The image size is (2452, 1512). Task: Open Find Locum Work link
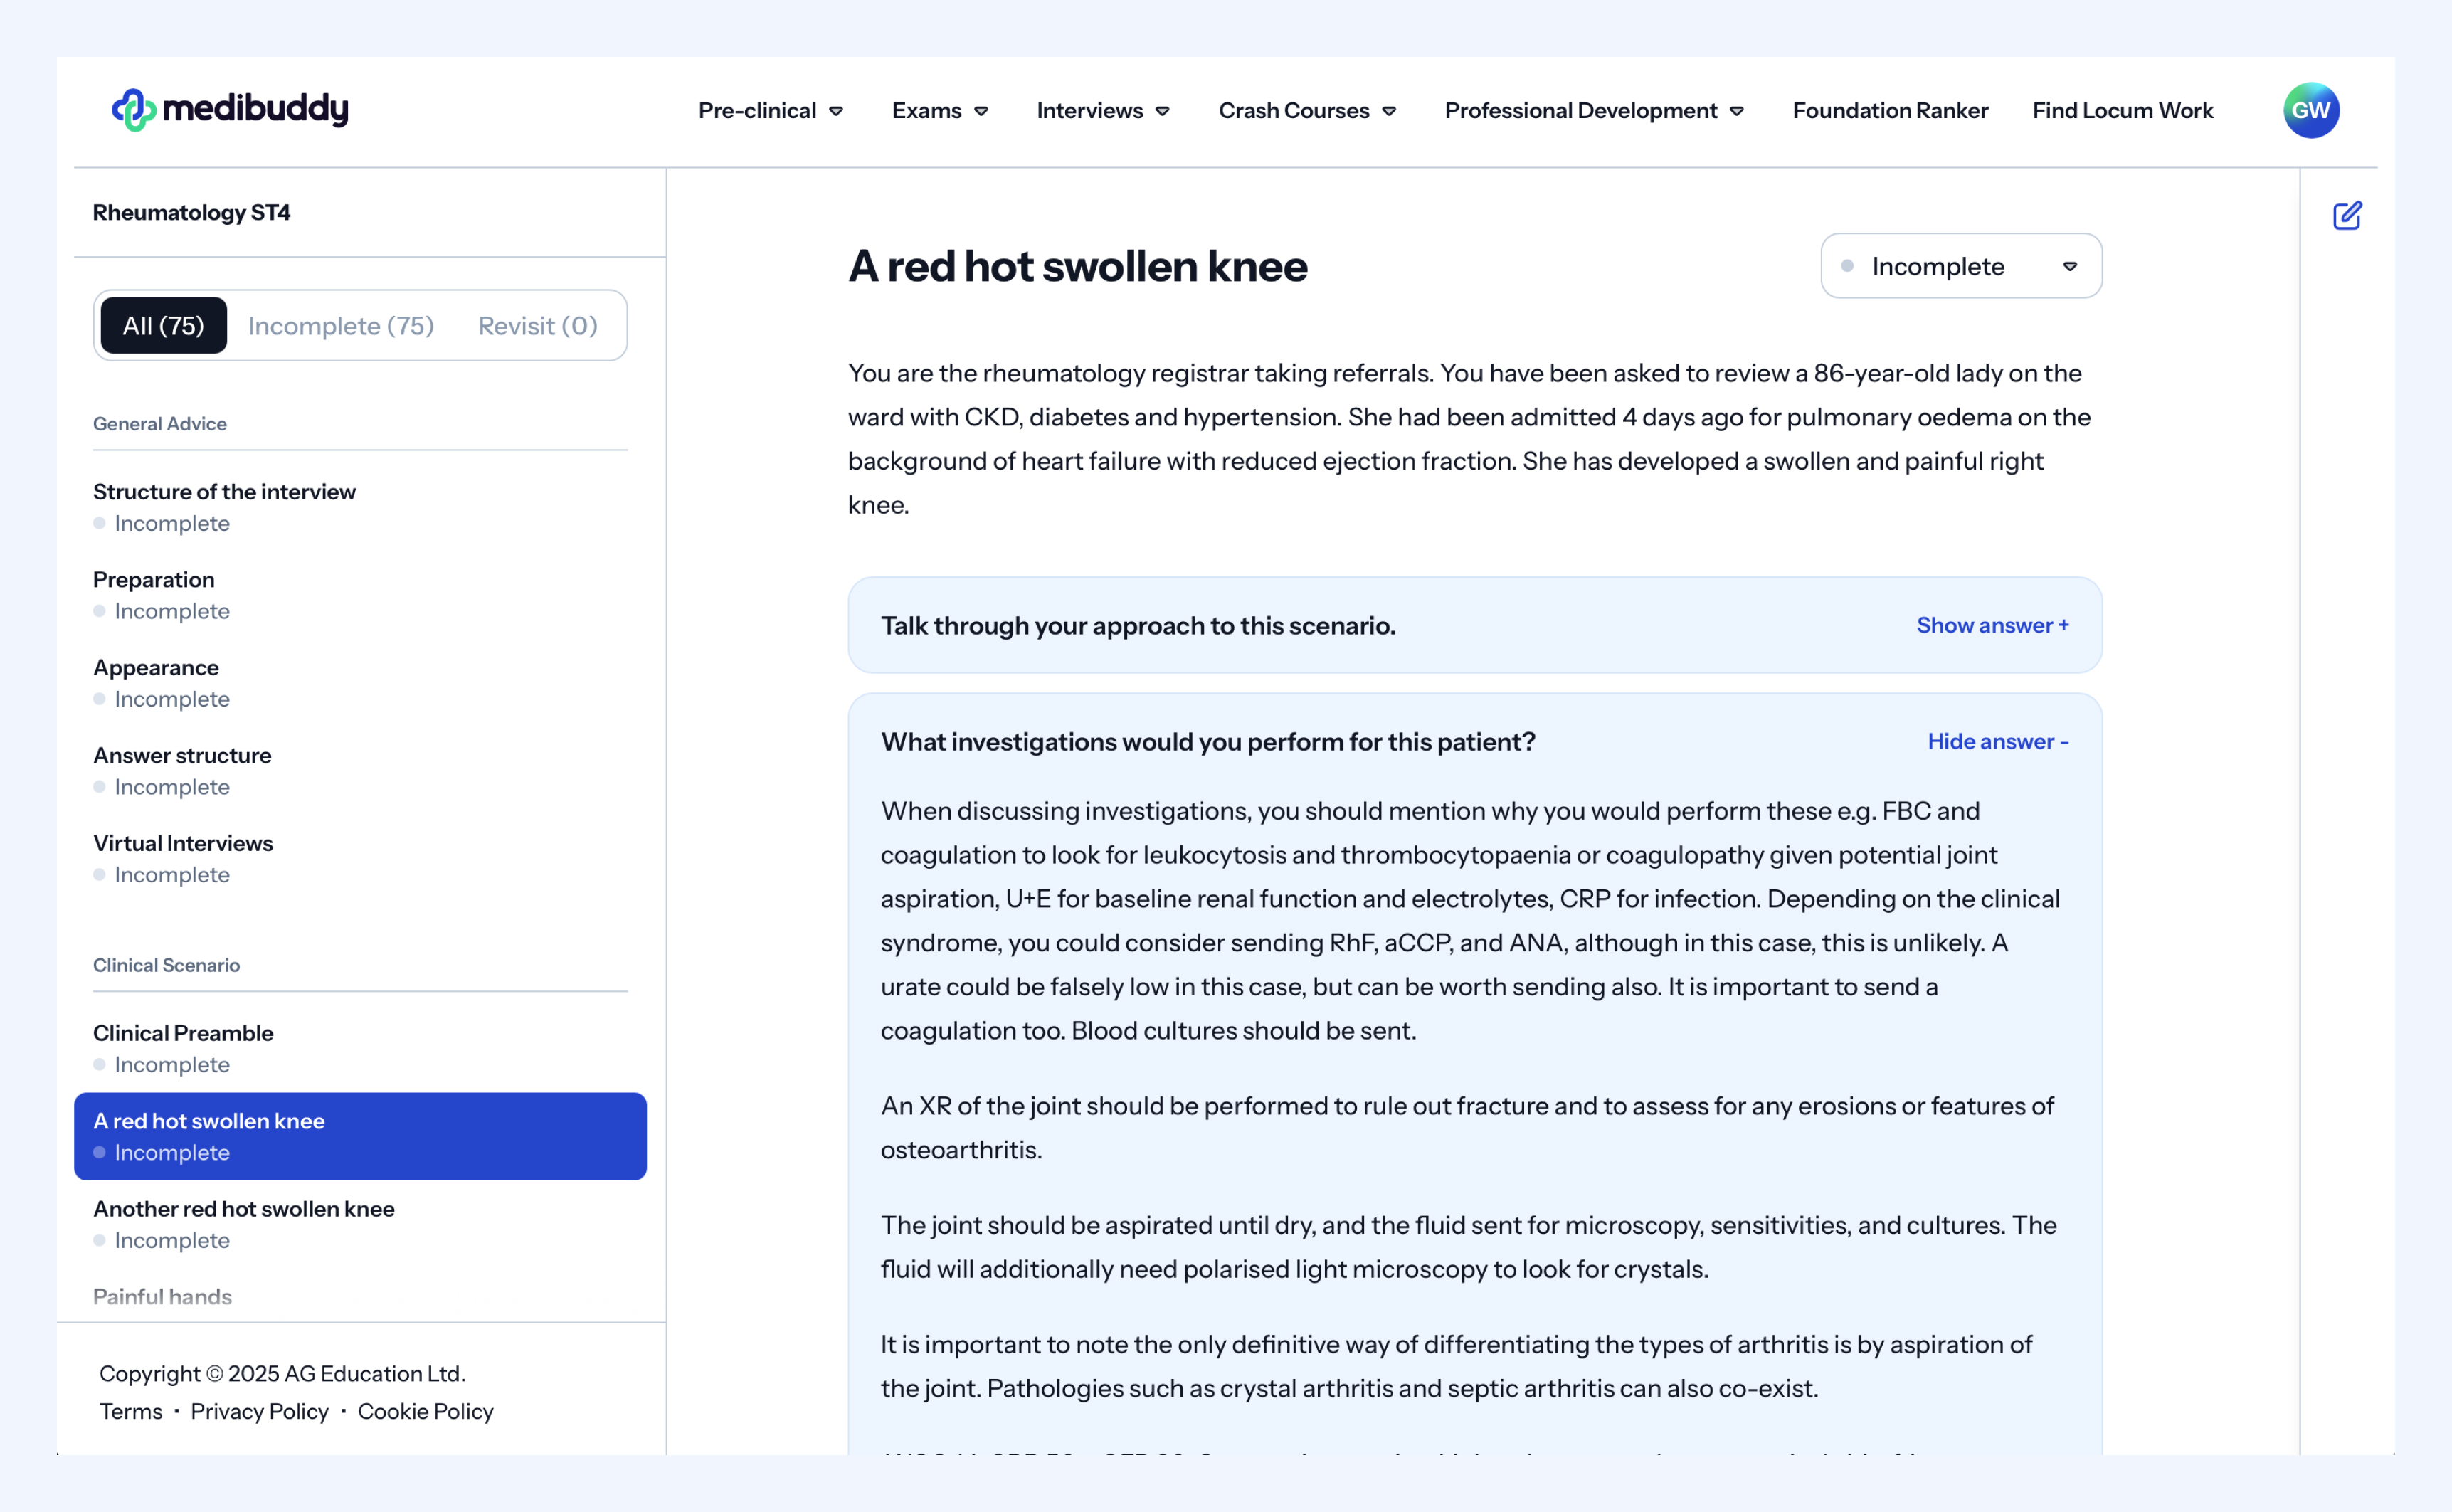(2122, 111)
